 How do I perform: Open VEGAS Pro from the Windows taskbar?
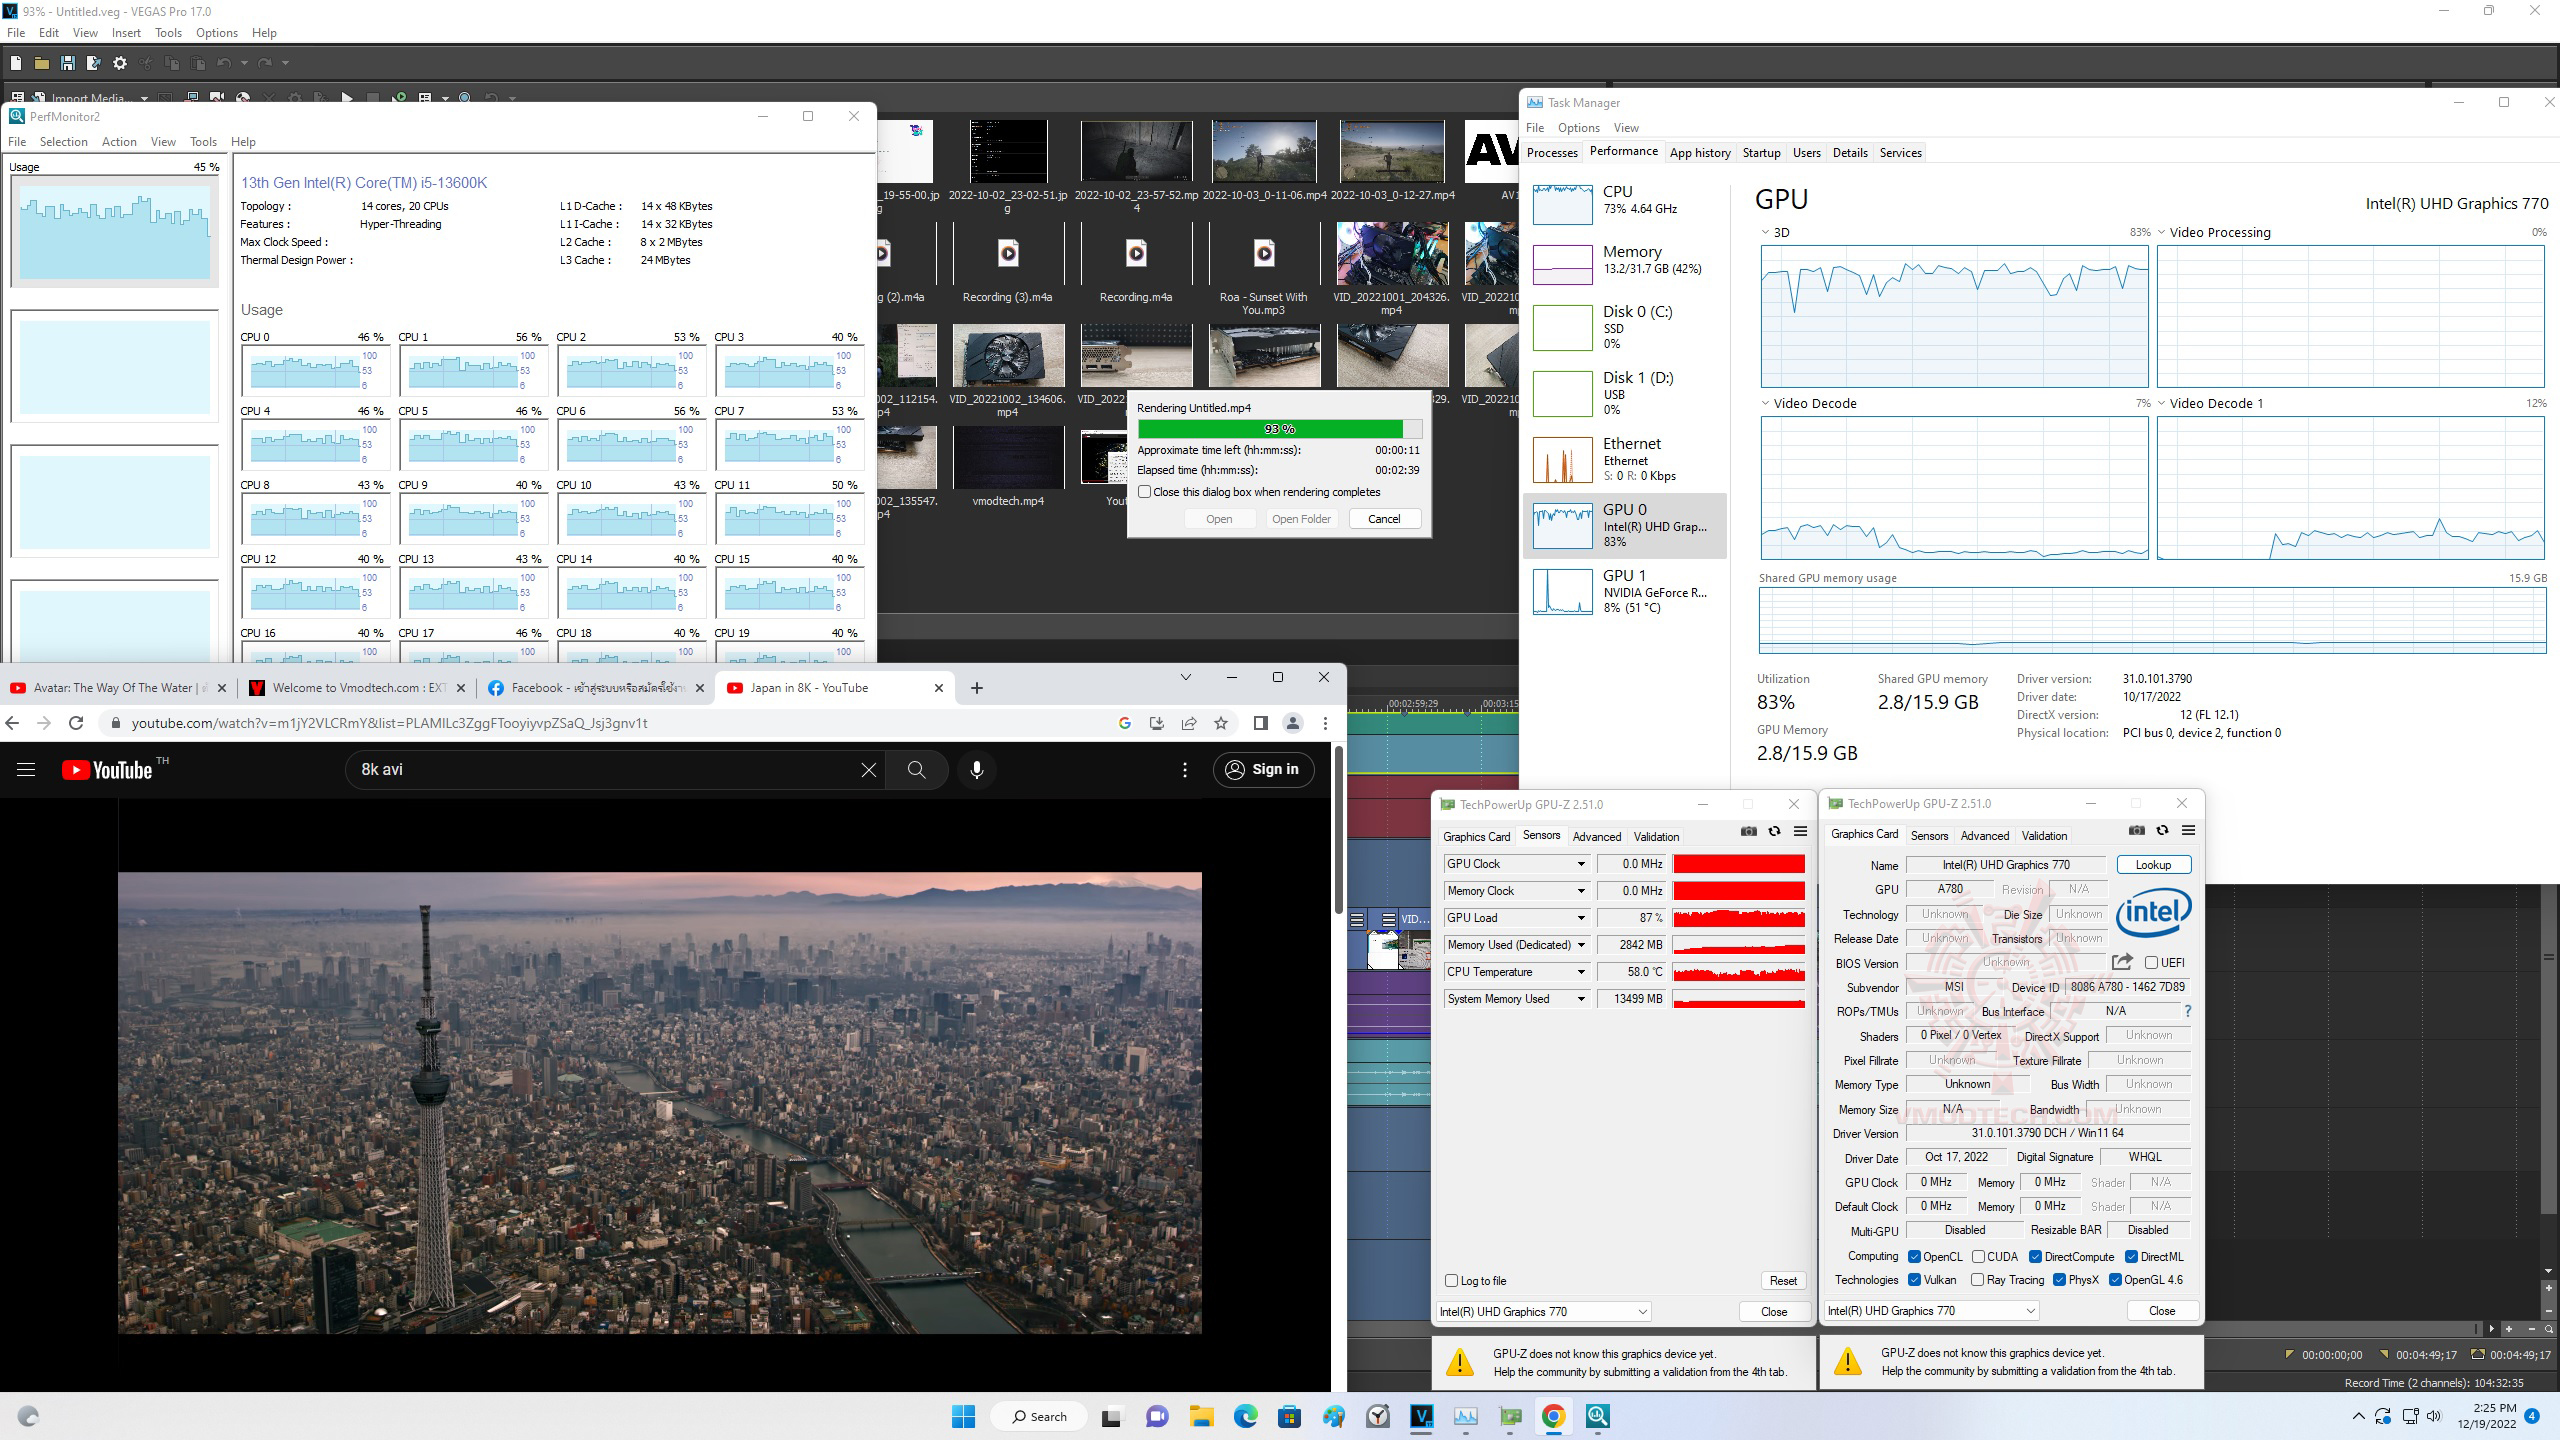(1421, 1416)
